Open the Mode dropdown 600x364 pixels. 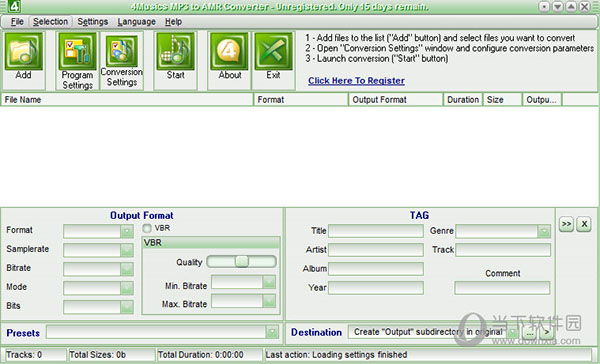pos(127,288)
